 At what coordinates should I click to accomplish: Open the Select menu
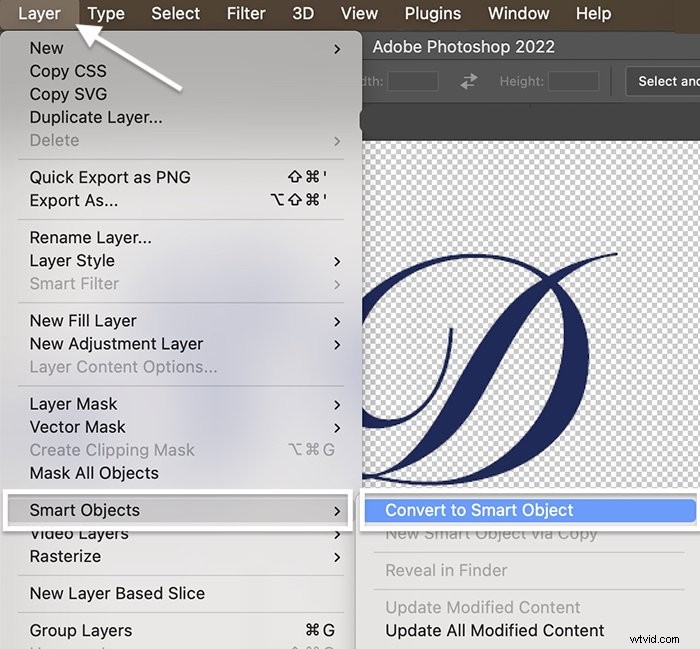click(x=175, y=13)
